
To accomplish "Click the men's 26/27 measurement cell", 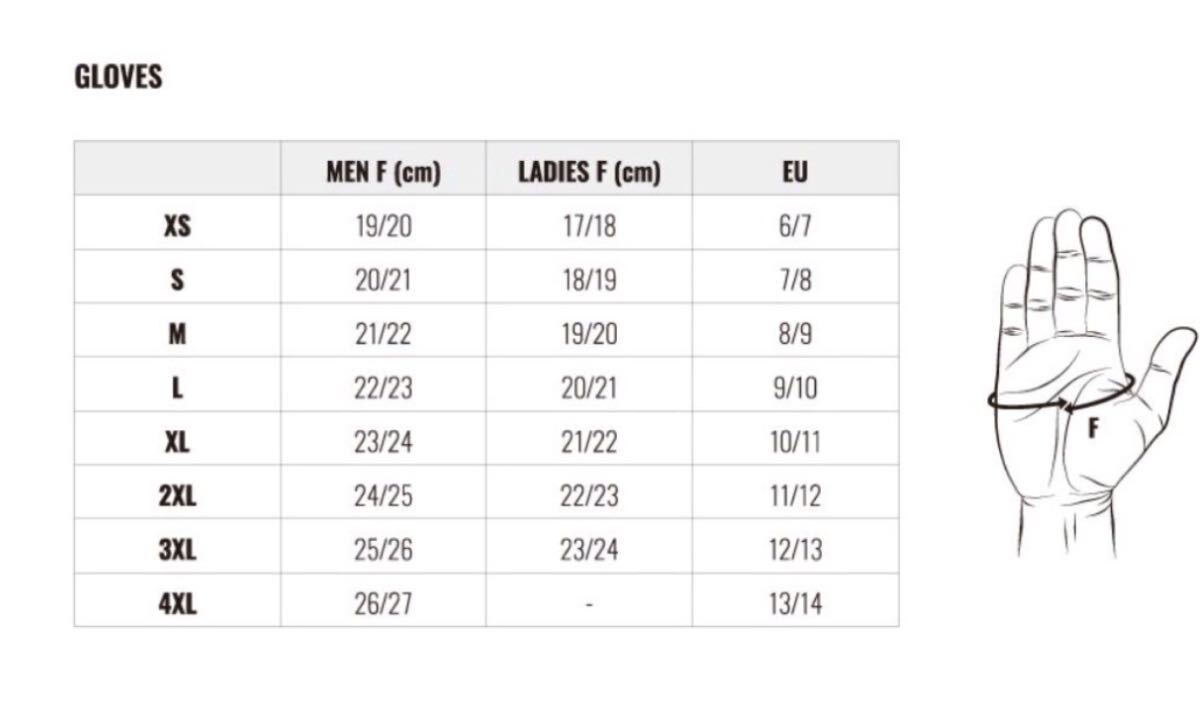I will 383,604.
